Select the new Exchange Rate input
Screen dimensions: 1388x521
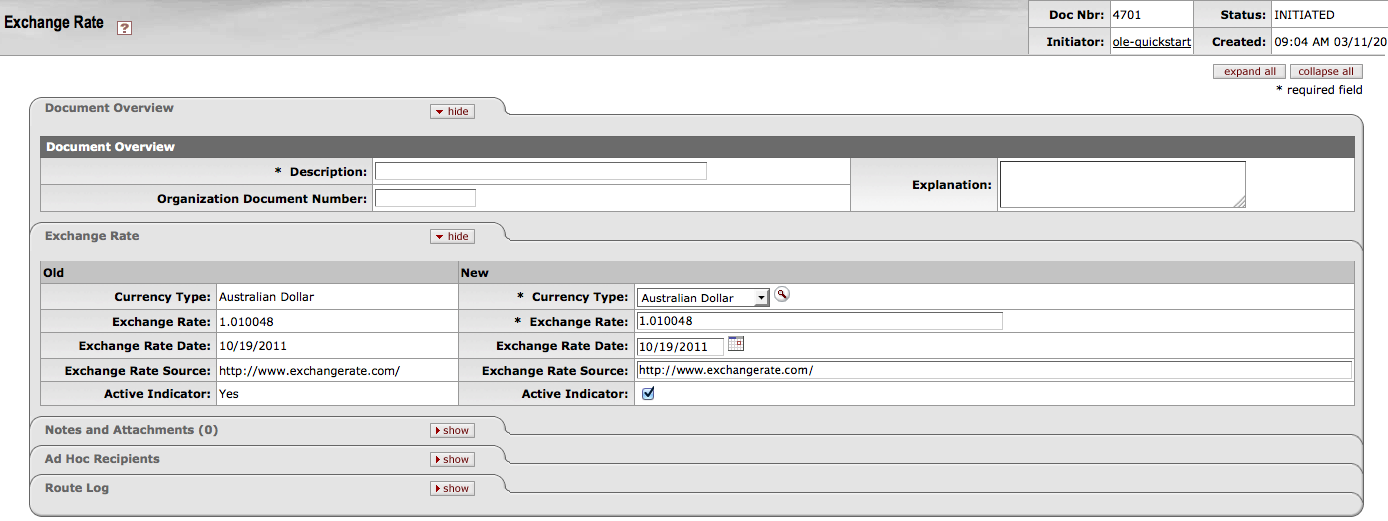tap(819, 321)
